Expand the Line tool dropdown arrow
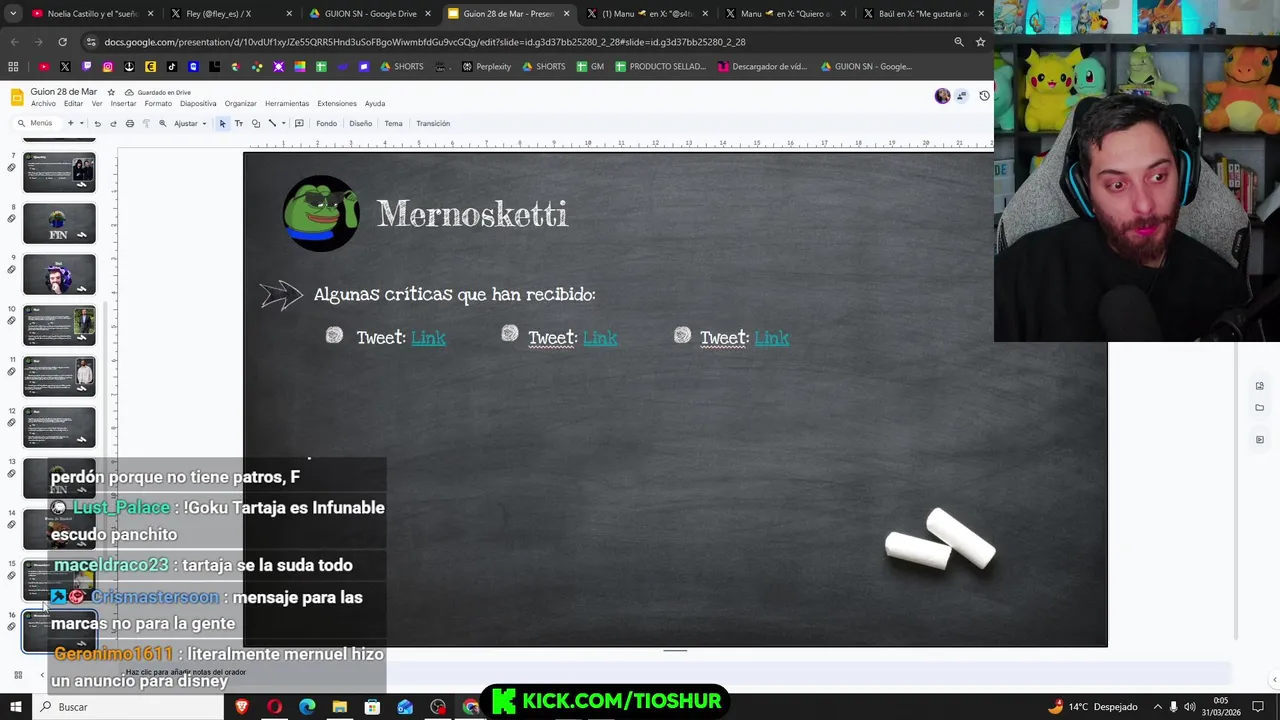Viewport: 1280px width, 720px height. tap(283, 124)
